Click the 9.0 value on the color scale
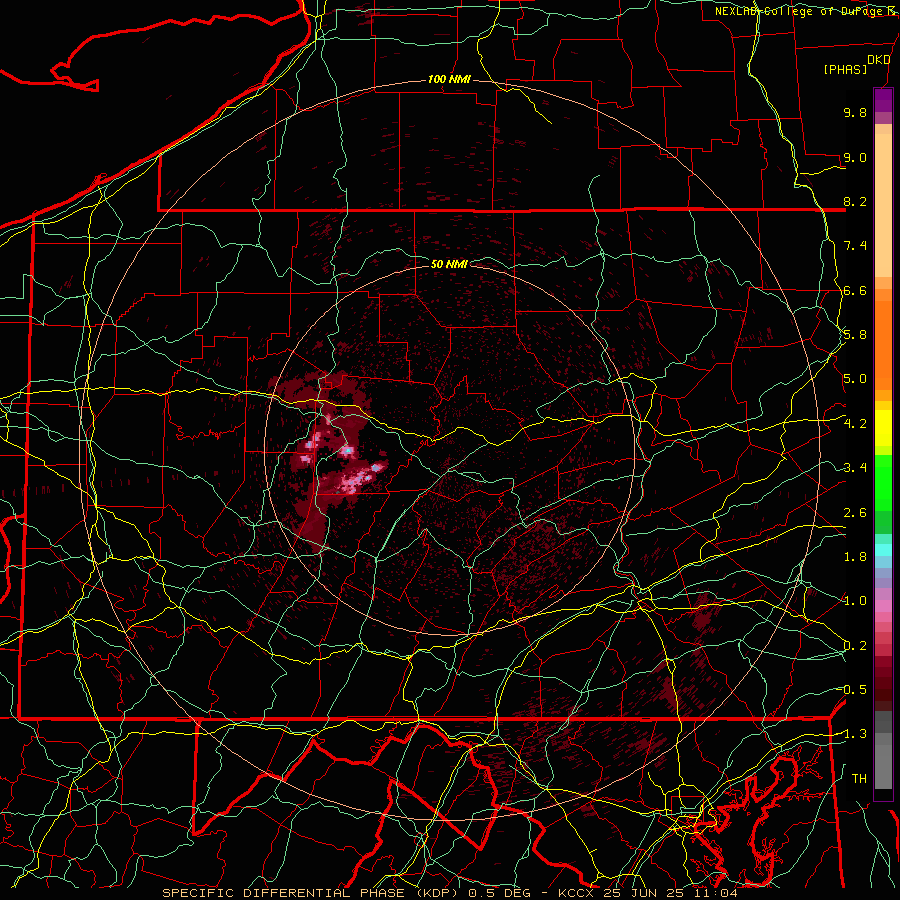This screenshot has height=900, width=900. tap(855, 157)
